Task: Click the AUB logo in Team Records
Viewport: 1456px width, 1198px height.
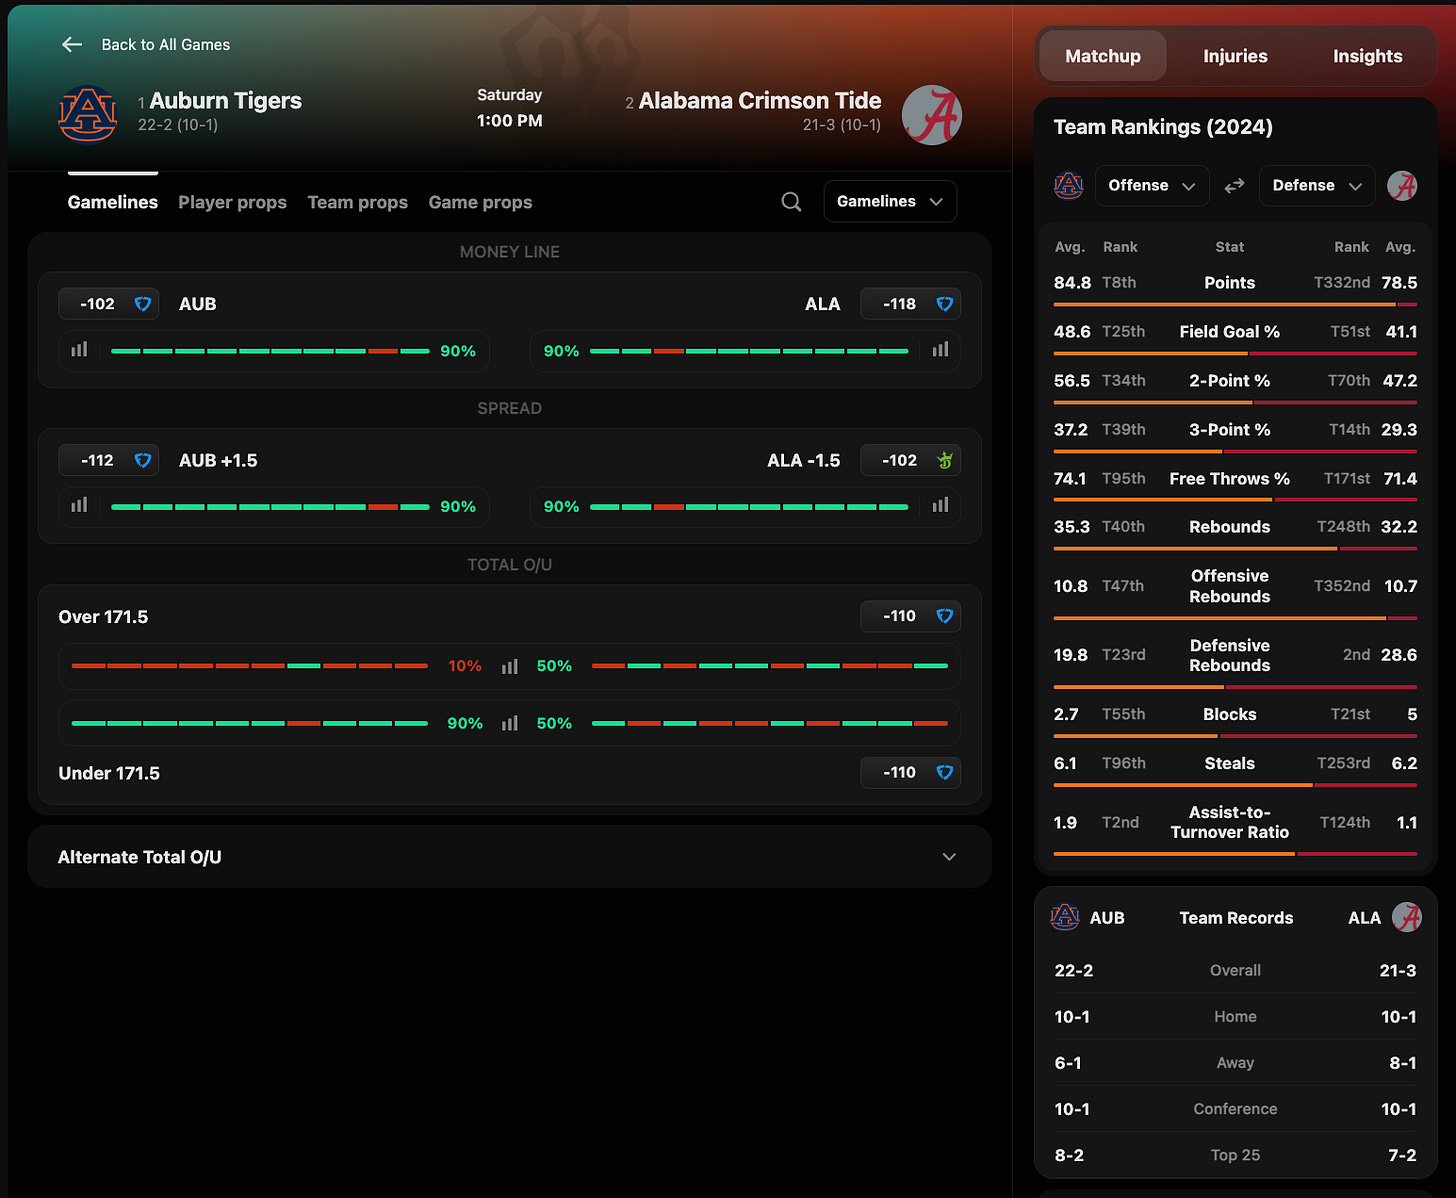Action: [x=1065, y=917]
